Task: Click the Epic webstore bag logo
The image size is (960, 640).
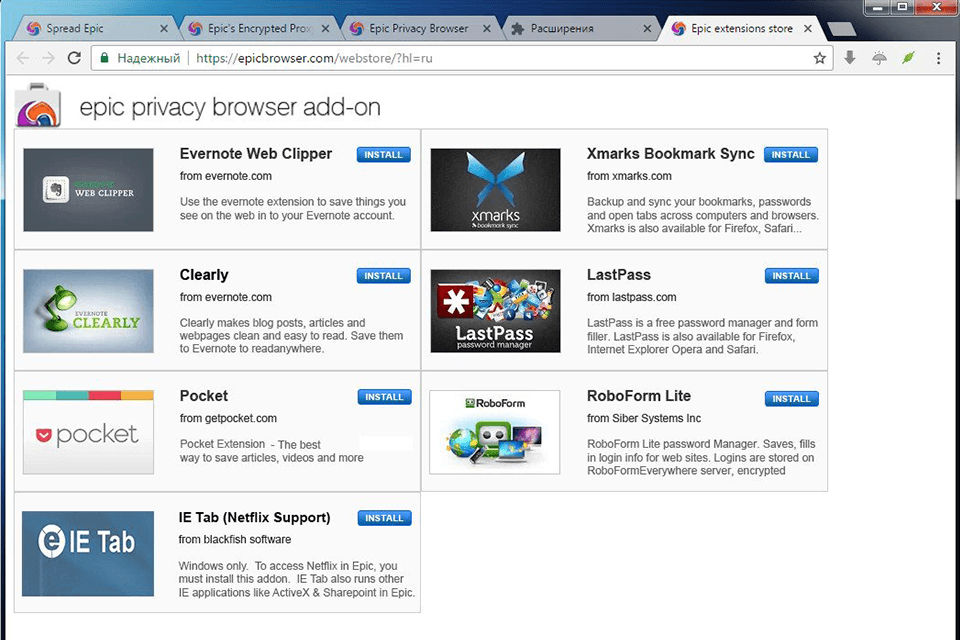Action: pyautogui.click(x=38, y=105)
